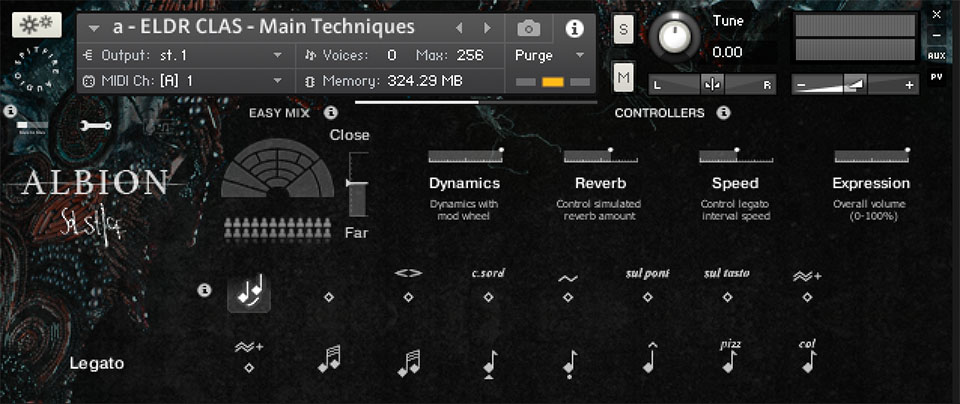Select the Legato articulation icon
The image size is (960, 404).
point(249,293)
